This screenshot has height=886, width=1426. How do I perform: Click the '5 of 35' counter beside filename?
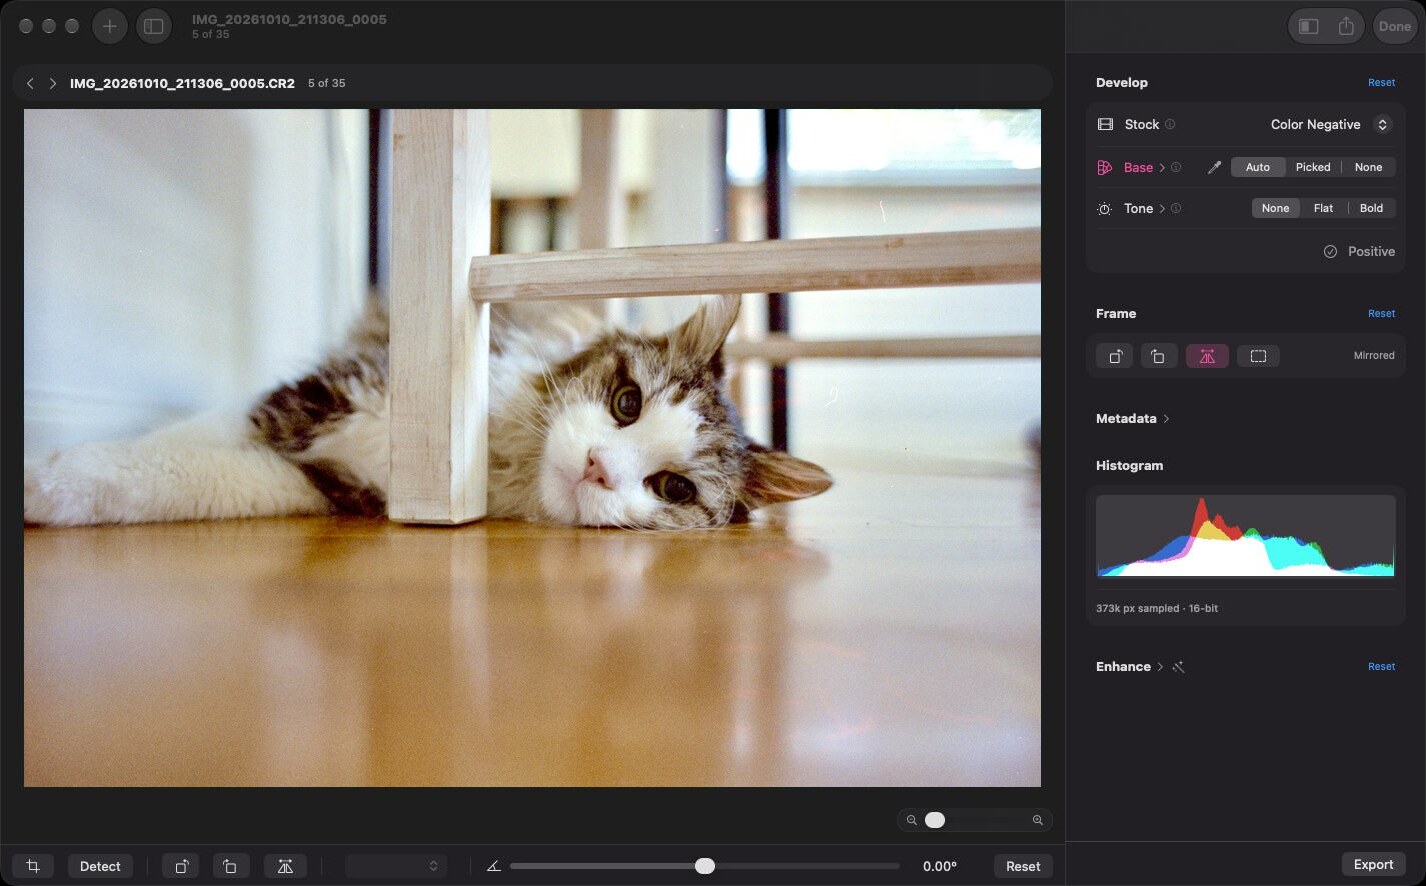[x=326, y=83]
